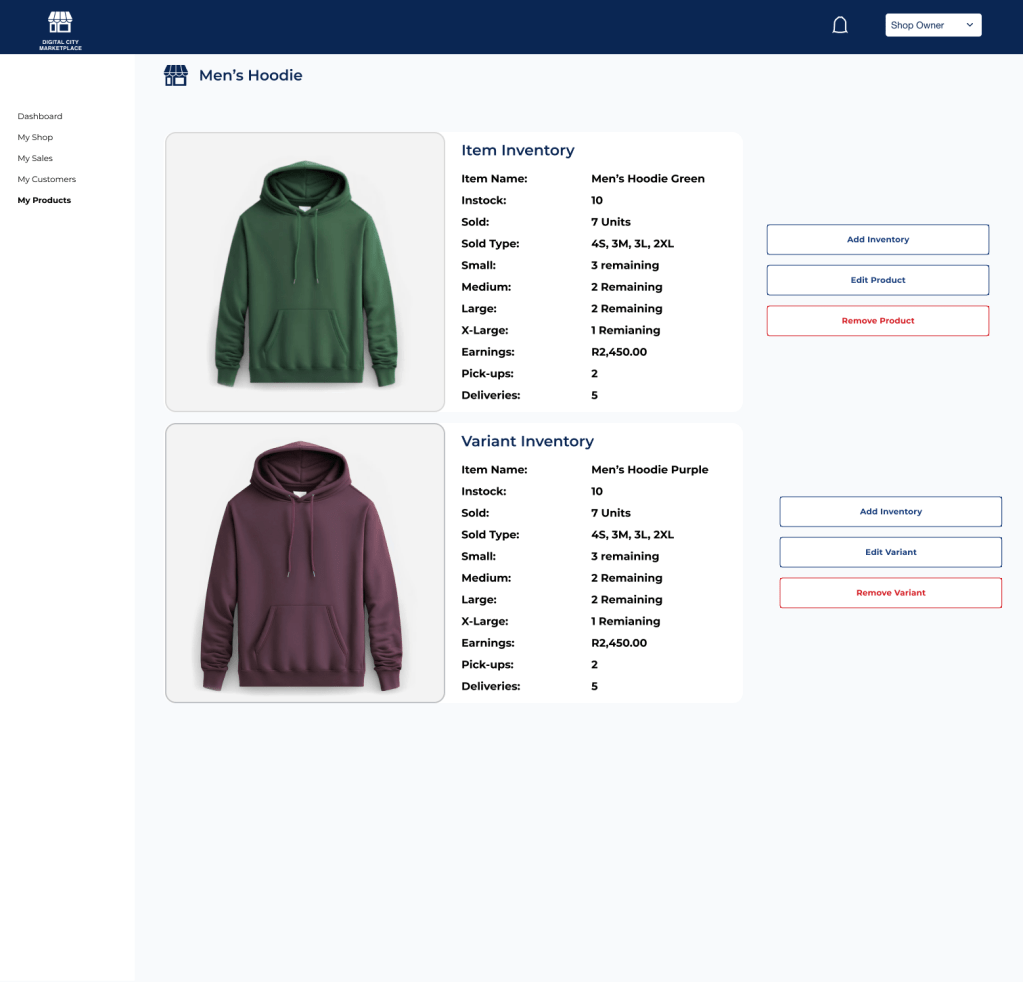Select My Products in the sidebar
Viewport: 1023px width, 982px height.
44,200
